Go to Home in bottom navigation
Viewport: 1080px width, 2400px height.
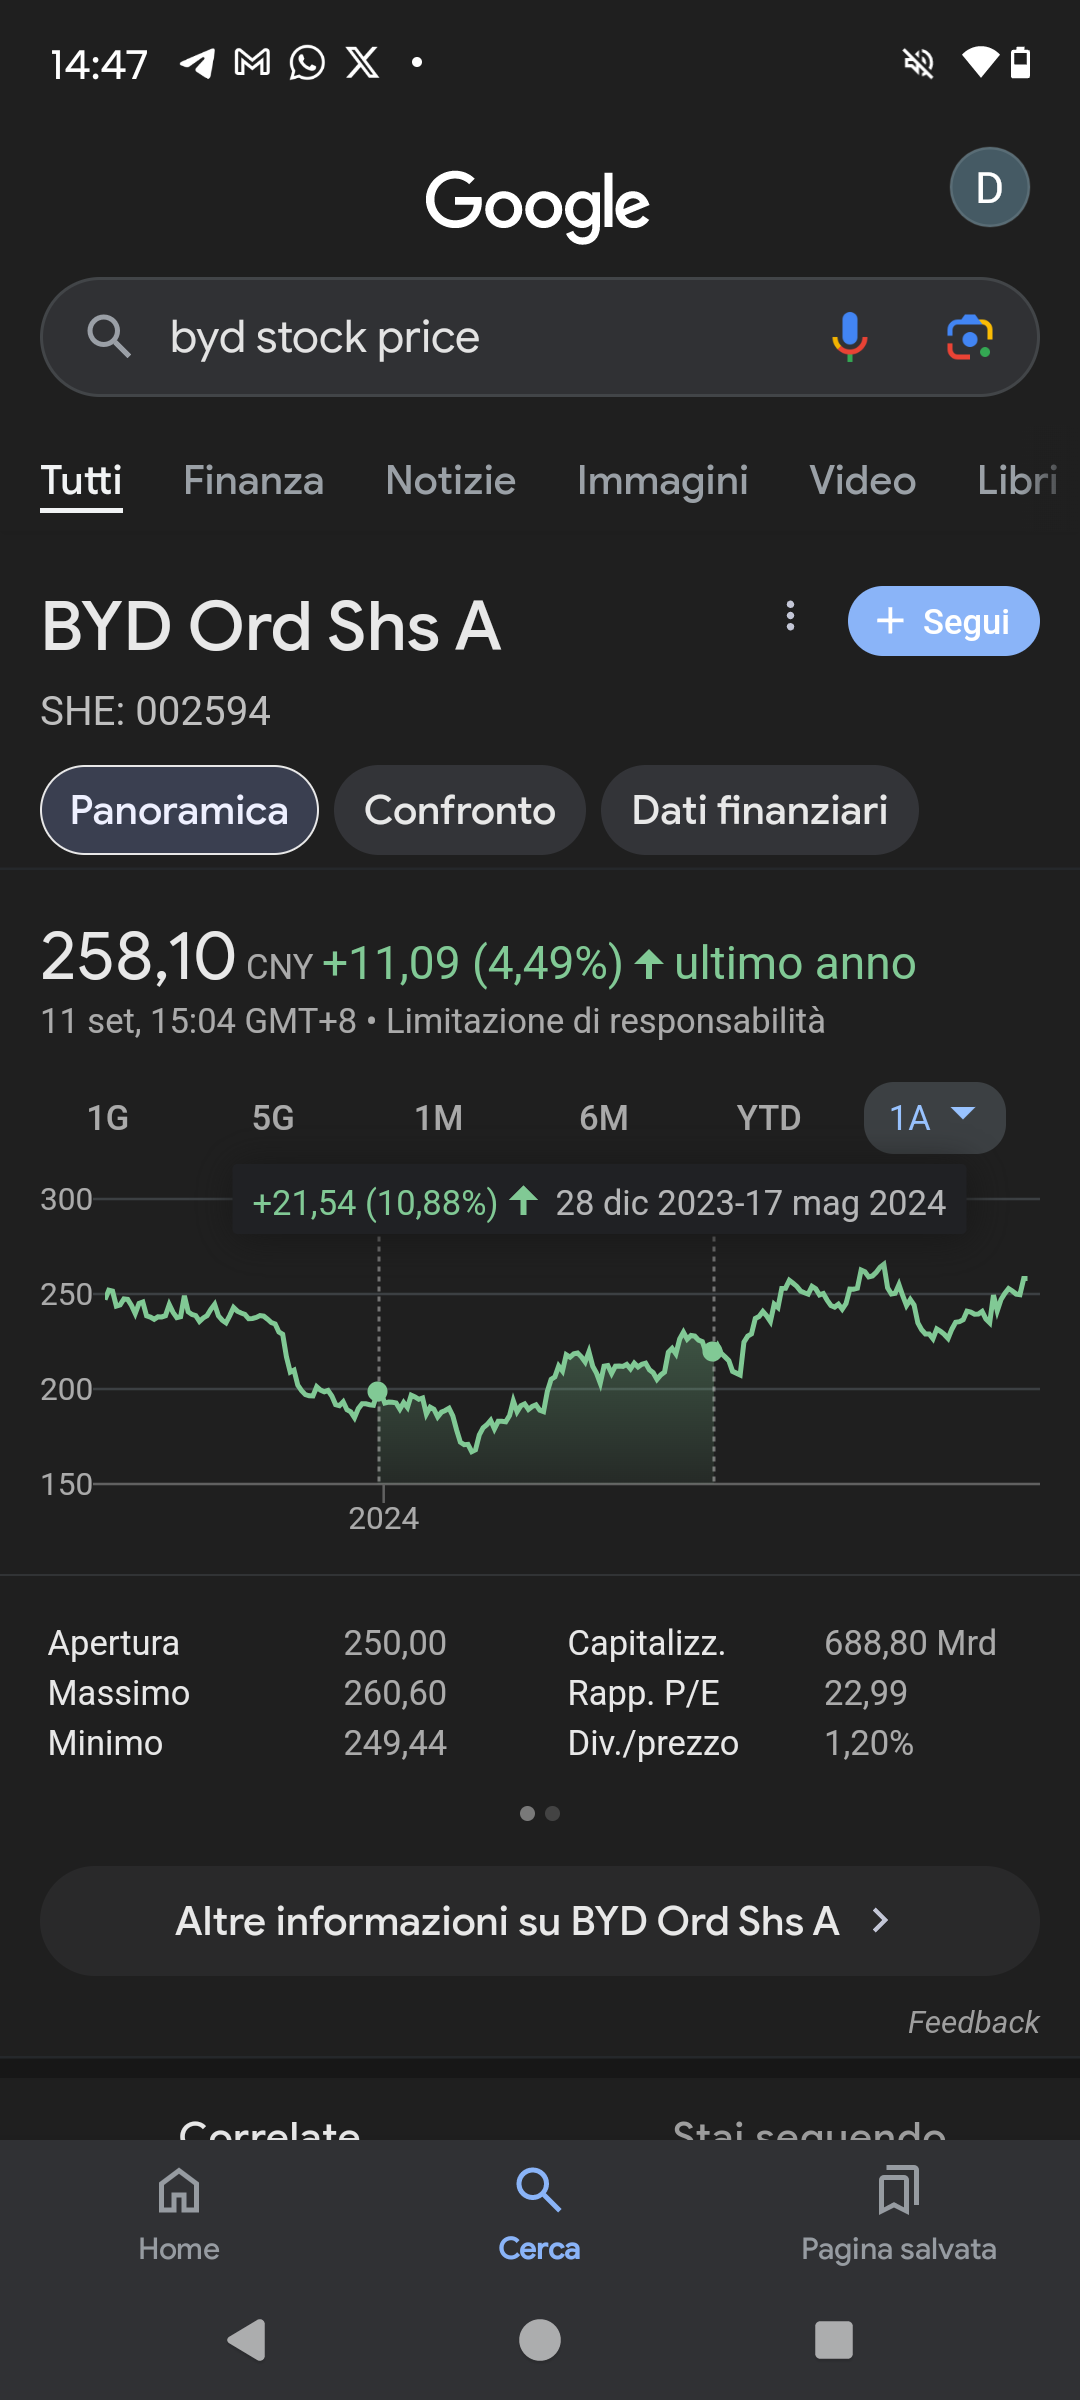(179, 2212)
